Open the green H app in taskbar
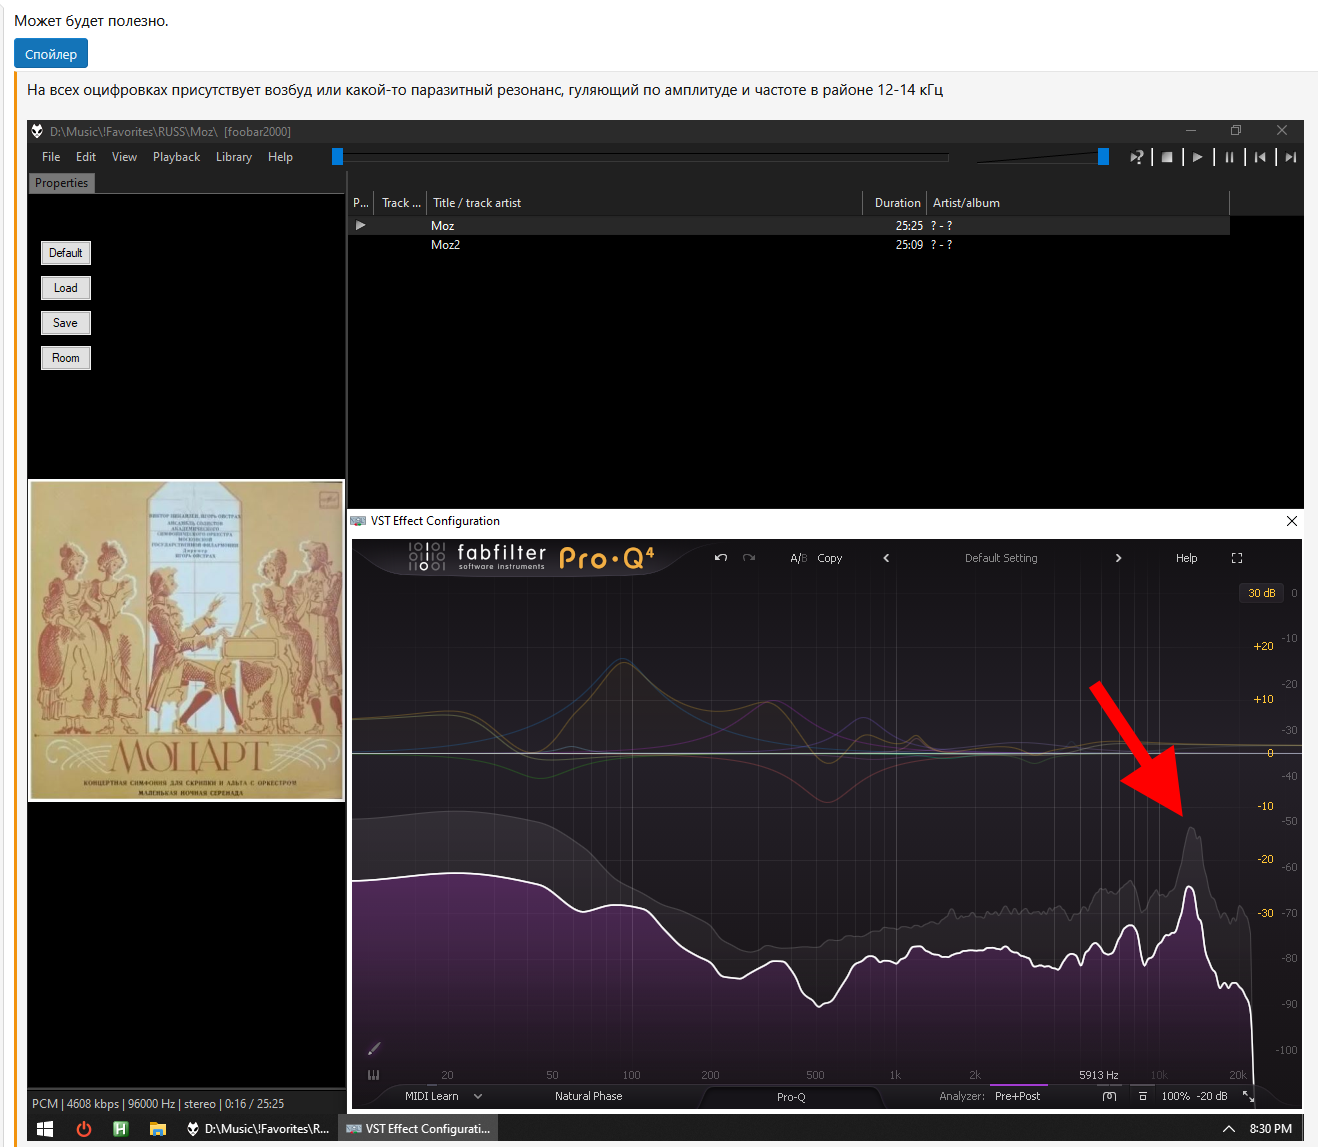This screenshot has height=1147, width=1318. pos(121,1129)
